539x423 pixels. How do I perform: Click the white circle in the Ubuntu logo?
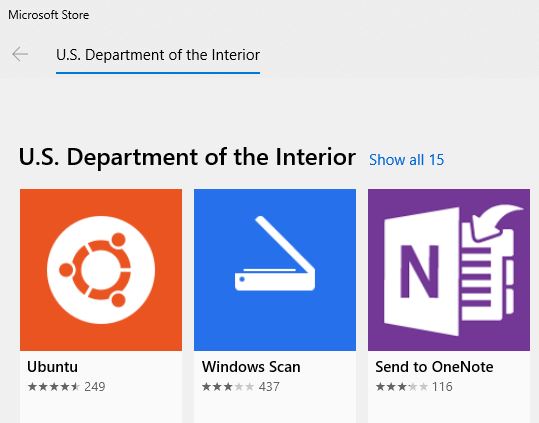click(101, 270)
